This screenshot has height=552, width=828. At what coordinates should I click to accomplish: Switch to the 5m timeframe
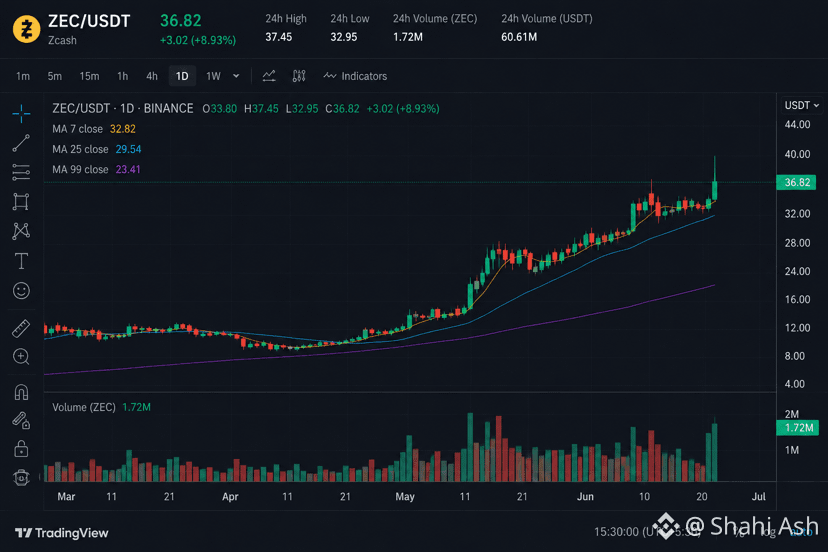tap(54, 76)
